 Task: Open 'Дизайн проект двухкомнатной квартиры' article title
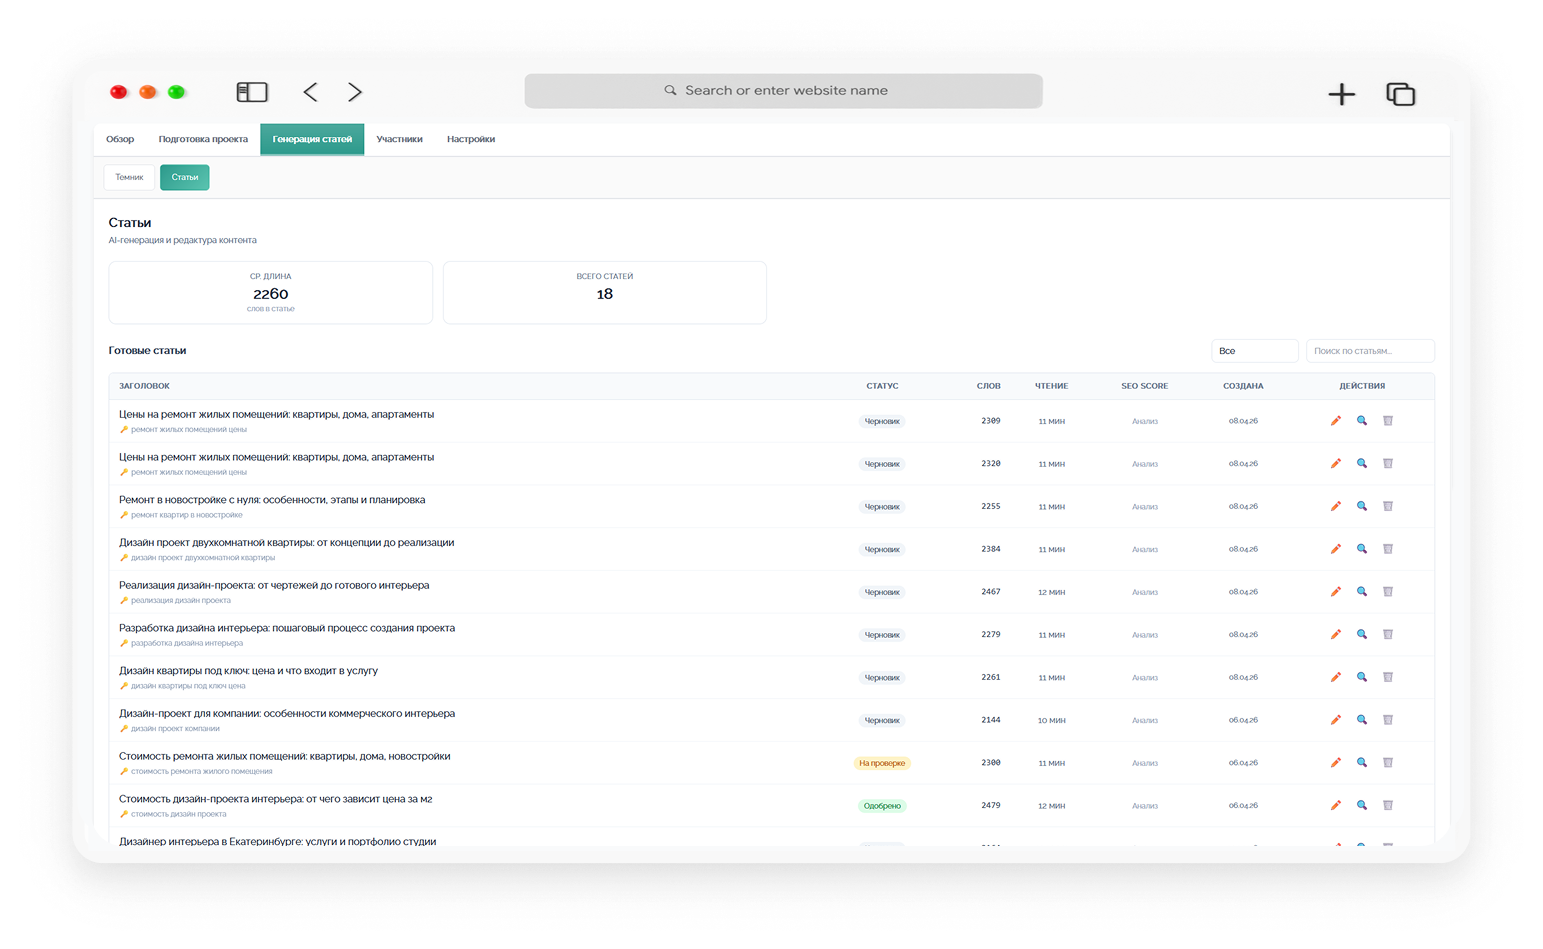[287, 543]
